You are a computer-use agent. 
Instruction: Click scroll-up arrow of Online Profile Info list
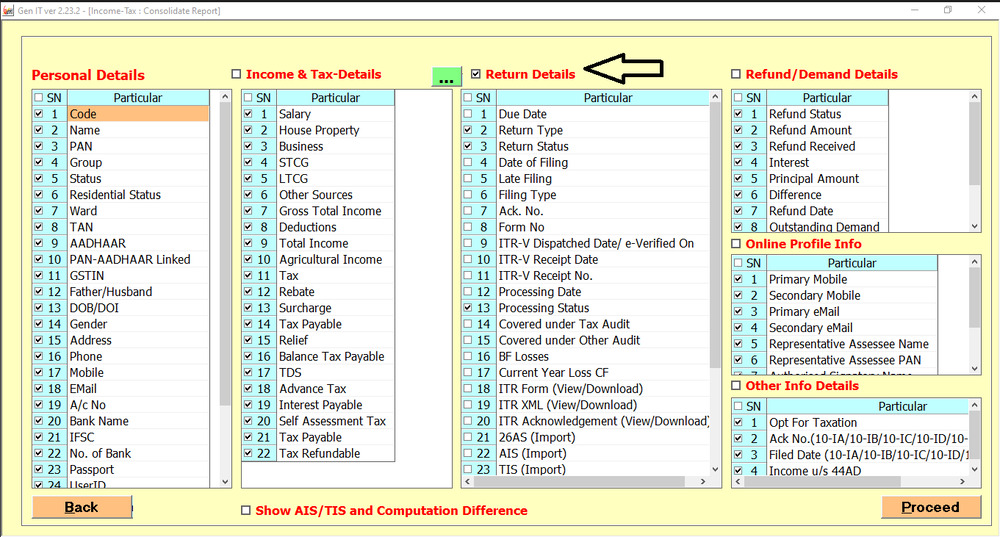975,263
